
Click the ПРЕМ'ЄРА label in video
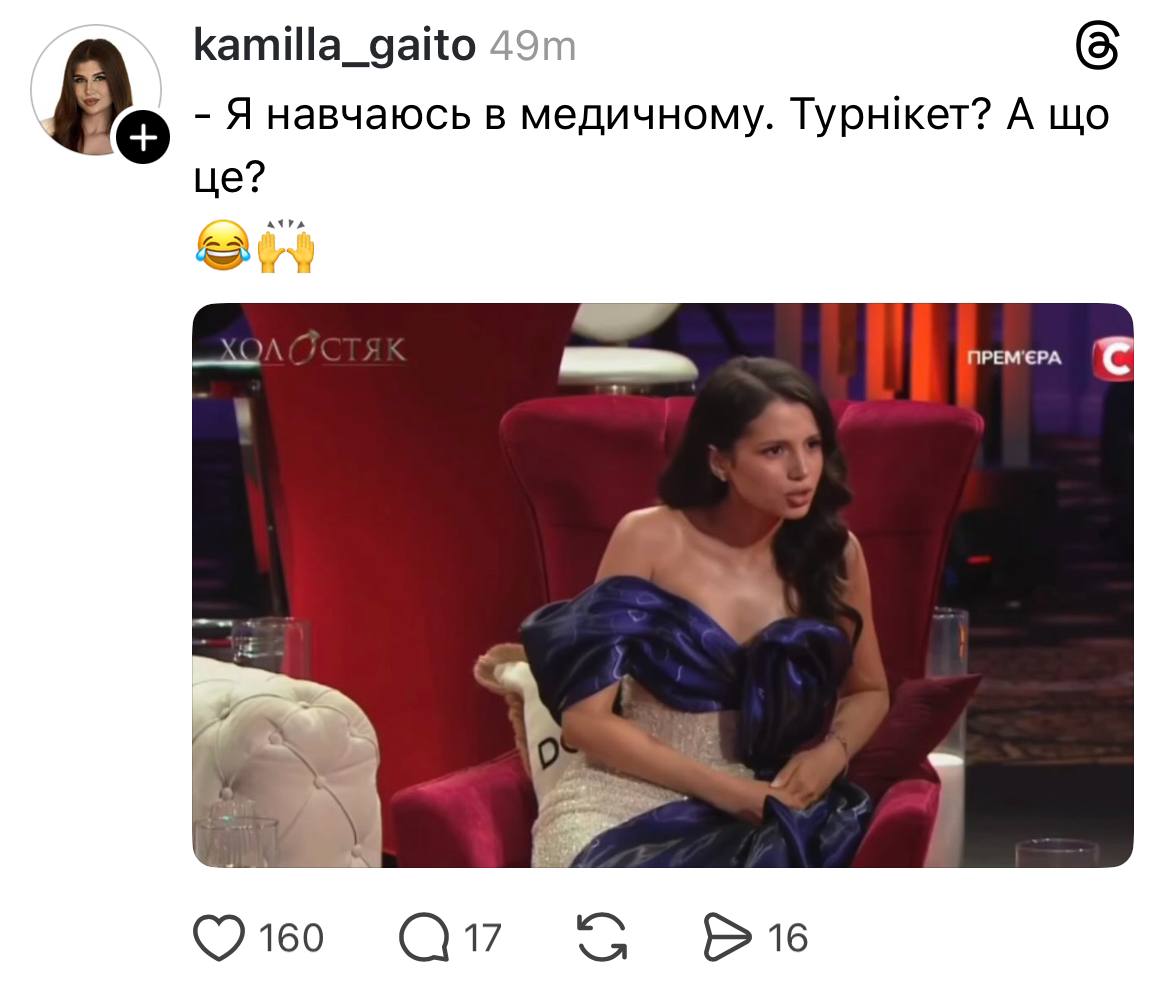coord(1014,357)
